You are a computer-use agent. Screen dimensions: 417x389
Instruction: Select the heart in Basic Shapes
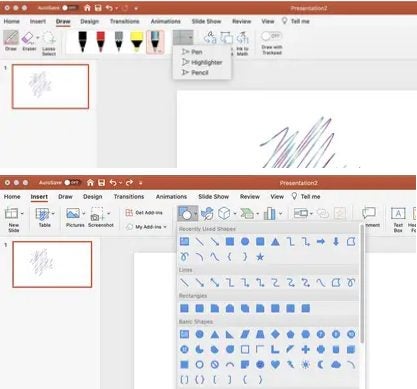pos(275,364)
